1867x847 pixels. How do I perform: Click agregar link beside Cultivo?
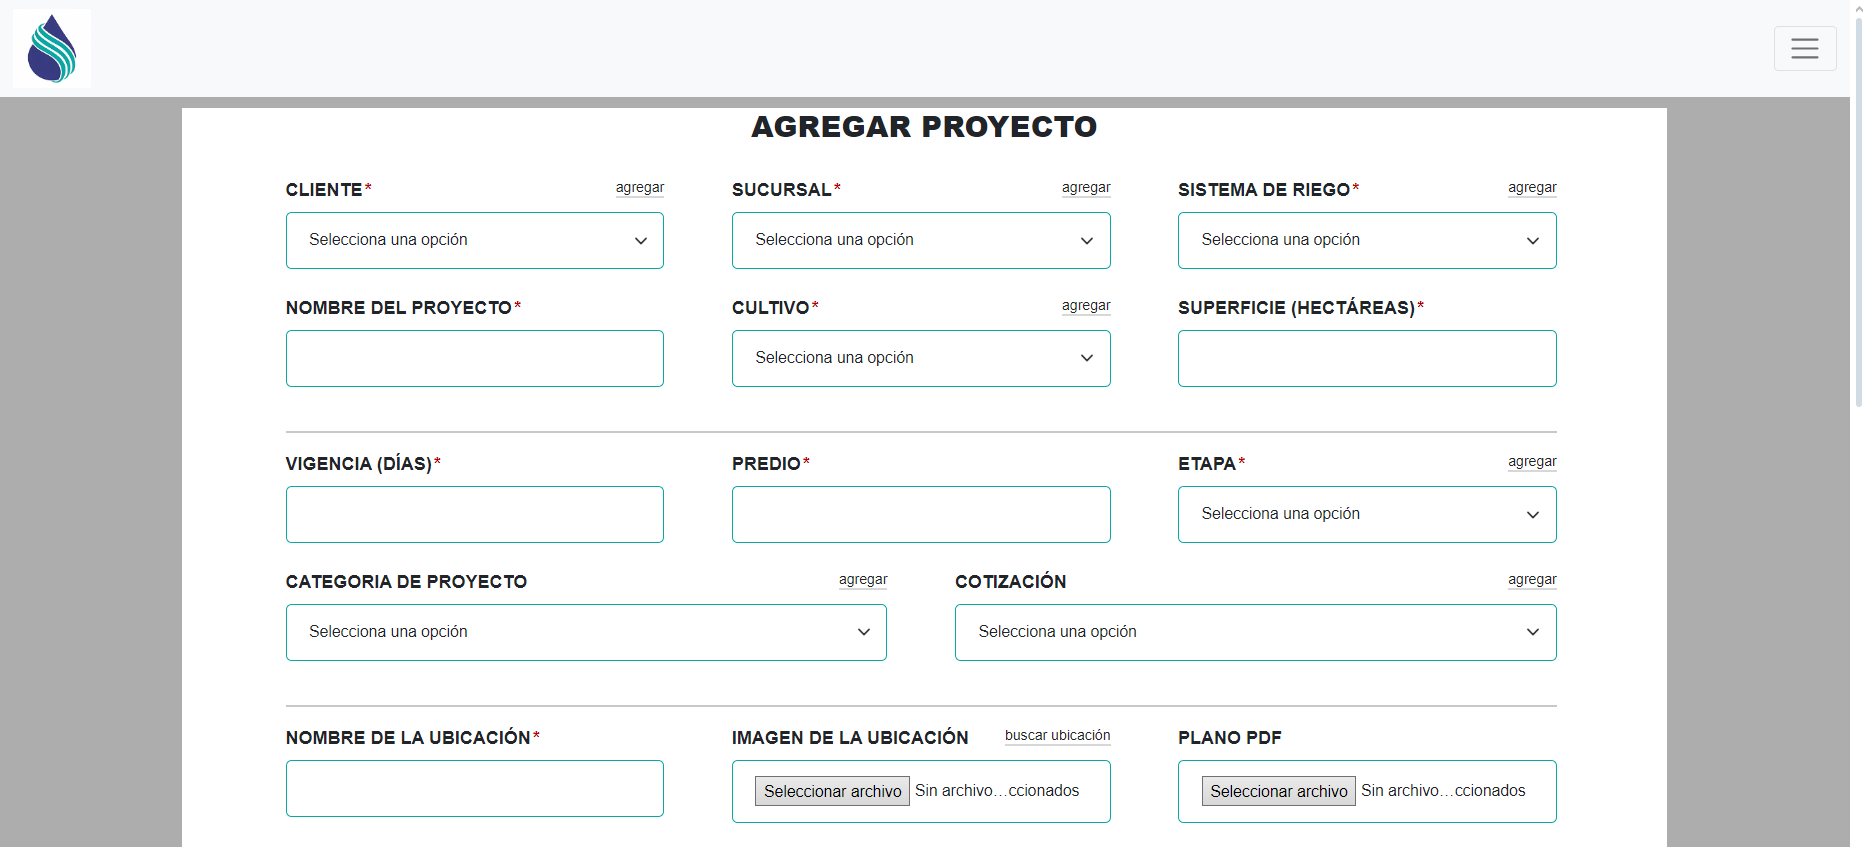tap(1085, 306)
